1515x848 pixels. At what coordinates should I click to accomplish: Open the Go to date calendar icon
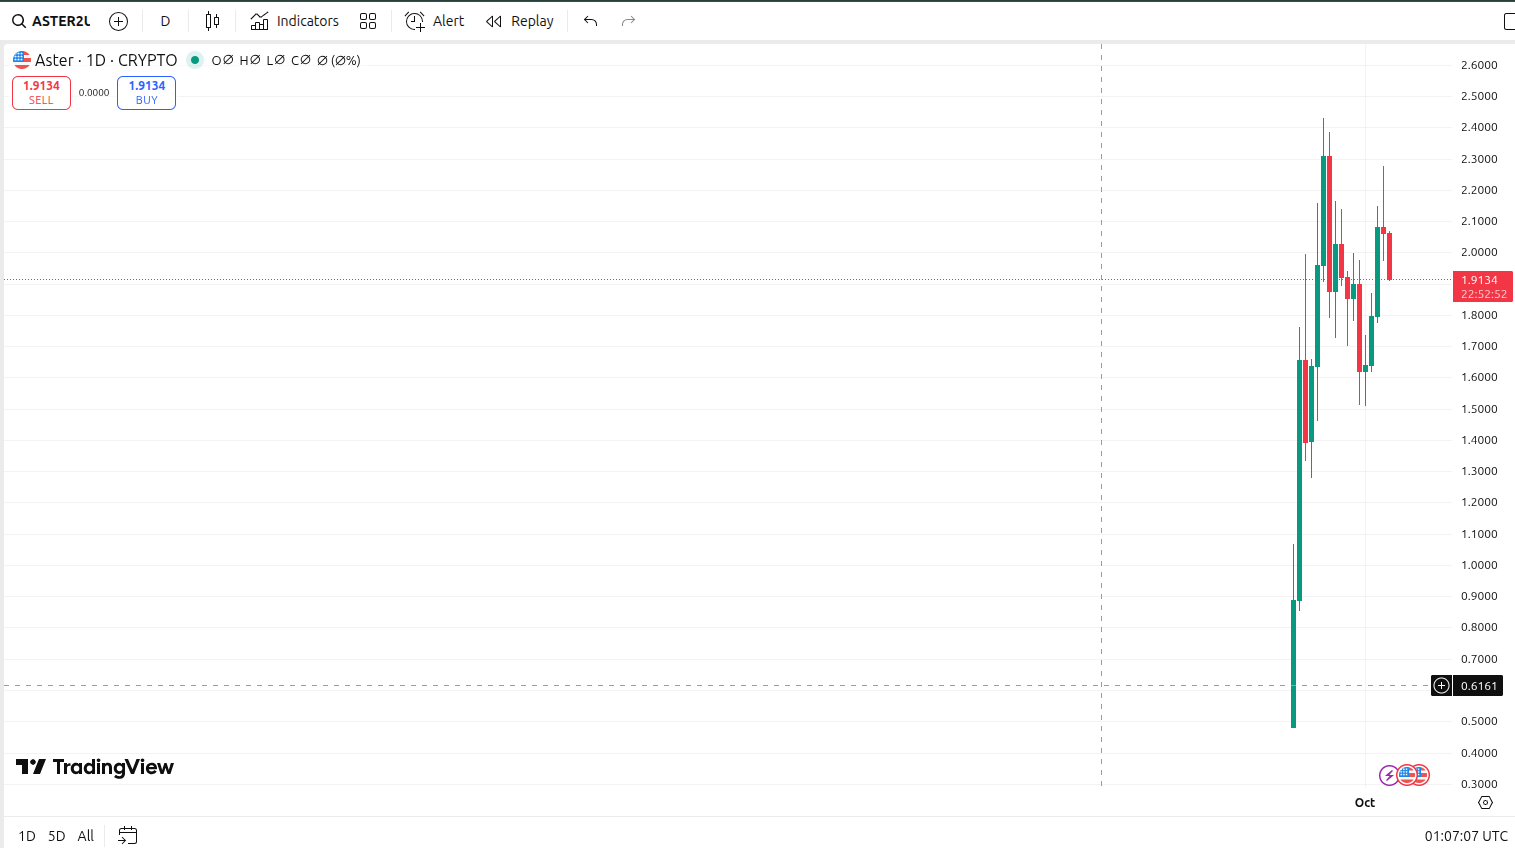pyautogui.click(x=128, y=835)
